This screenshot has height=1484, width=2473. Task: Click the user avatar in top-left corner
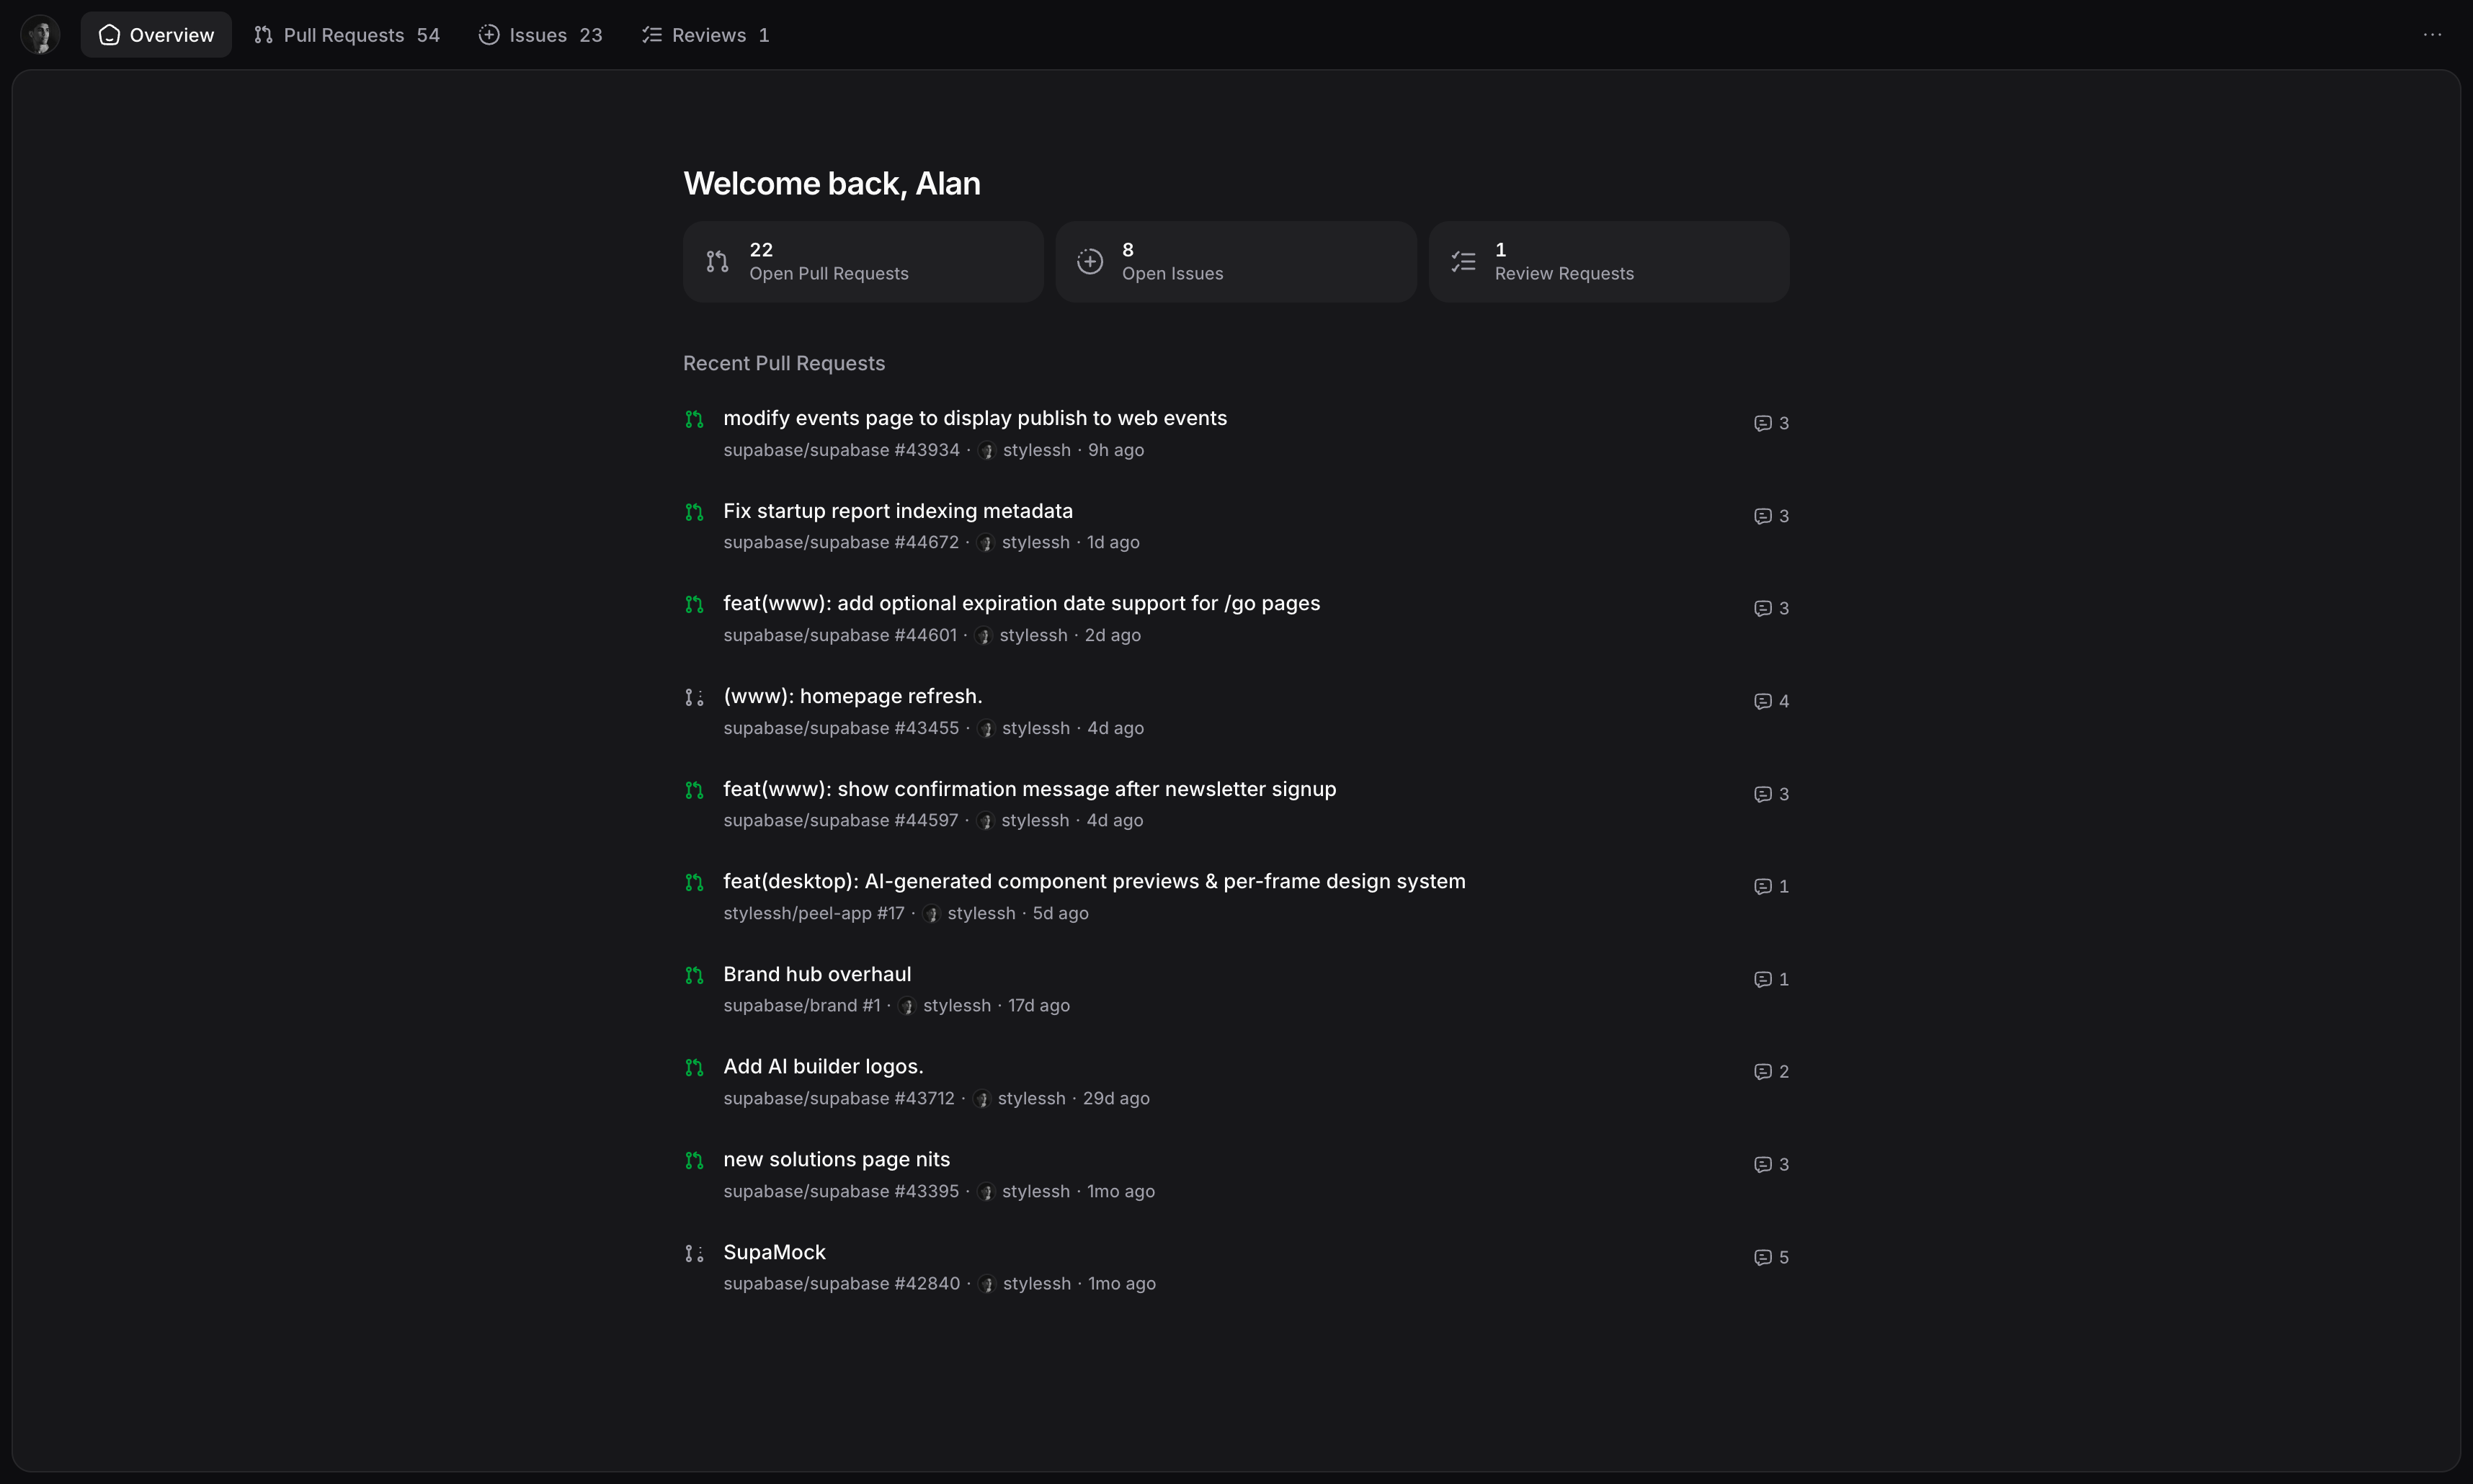coord(40,35)
